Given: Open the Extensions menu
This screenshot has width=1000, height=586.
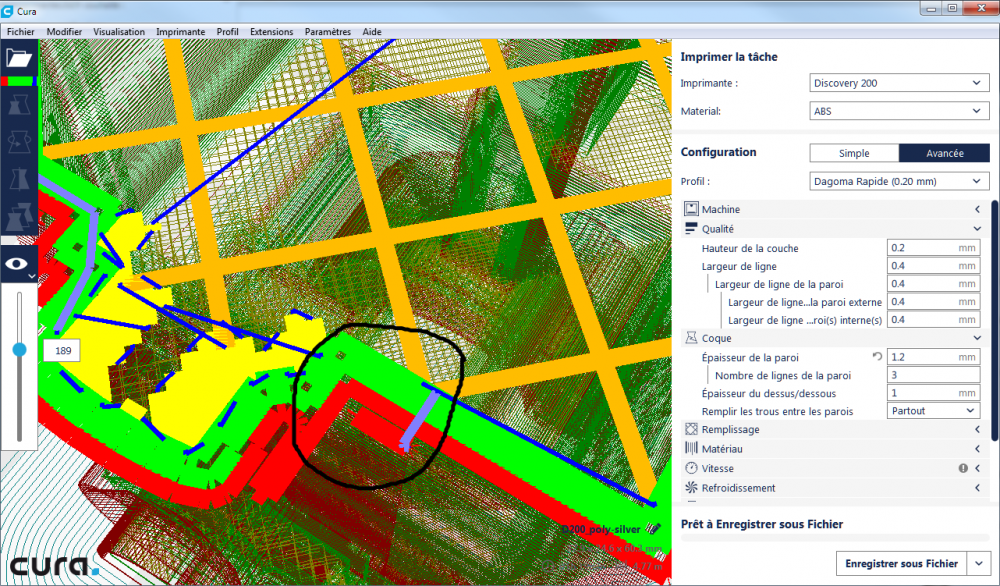Looking at the screenshot, I should pyautogui.click(x=272, y=32).
